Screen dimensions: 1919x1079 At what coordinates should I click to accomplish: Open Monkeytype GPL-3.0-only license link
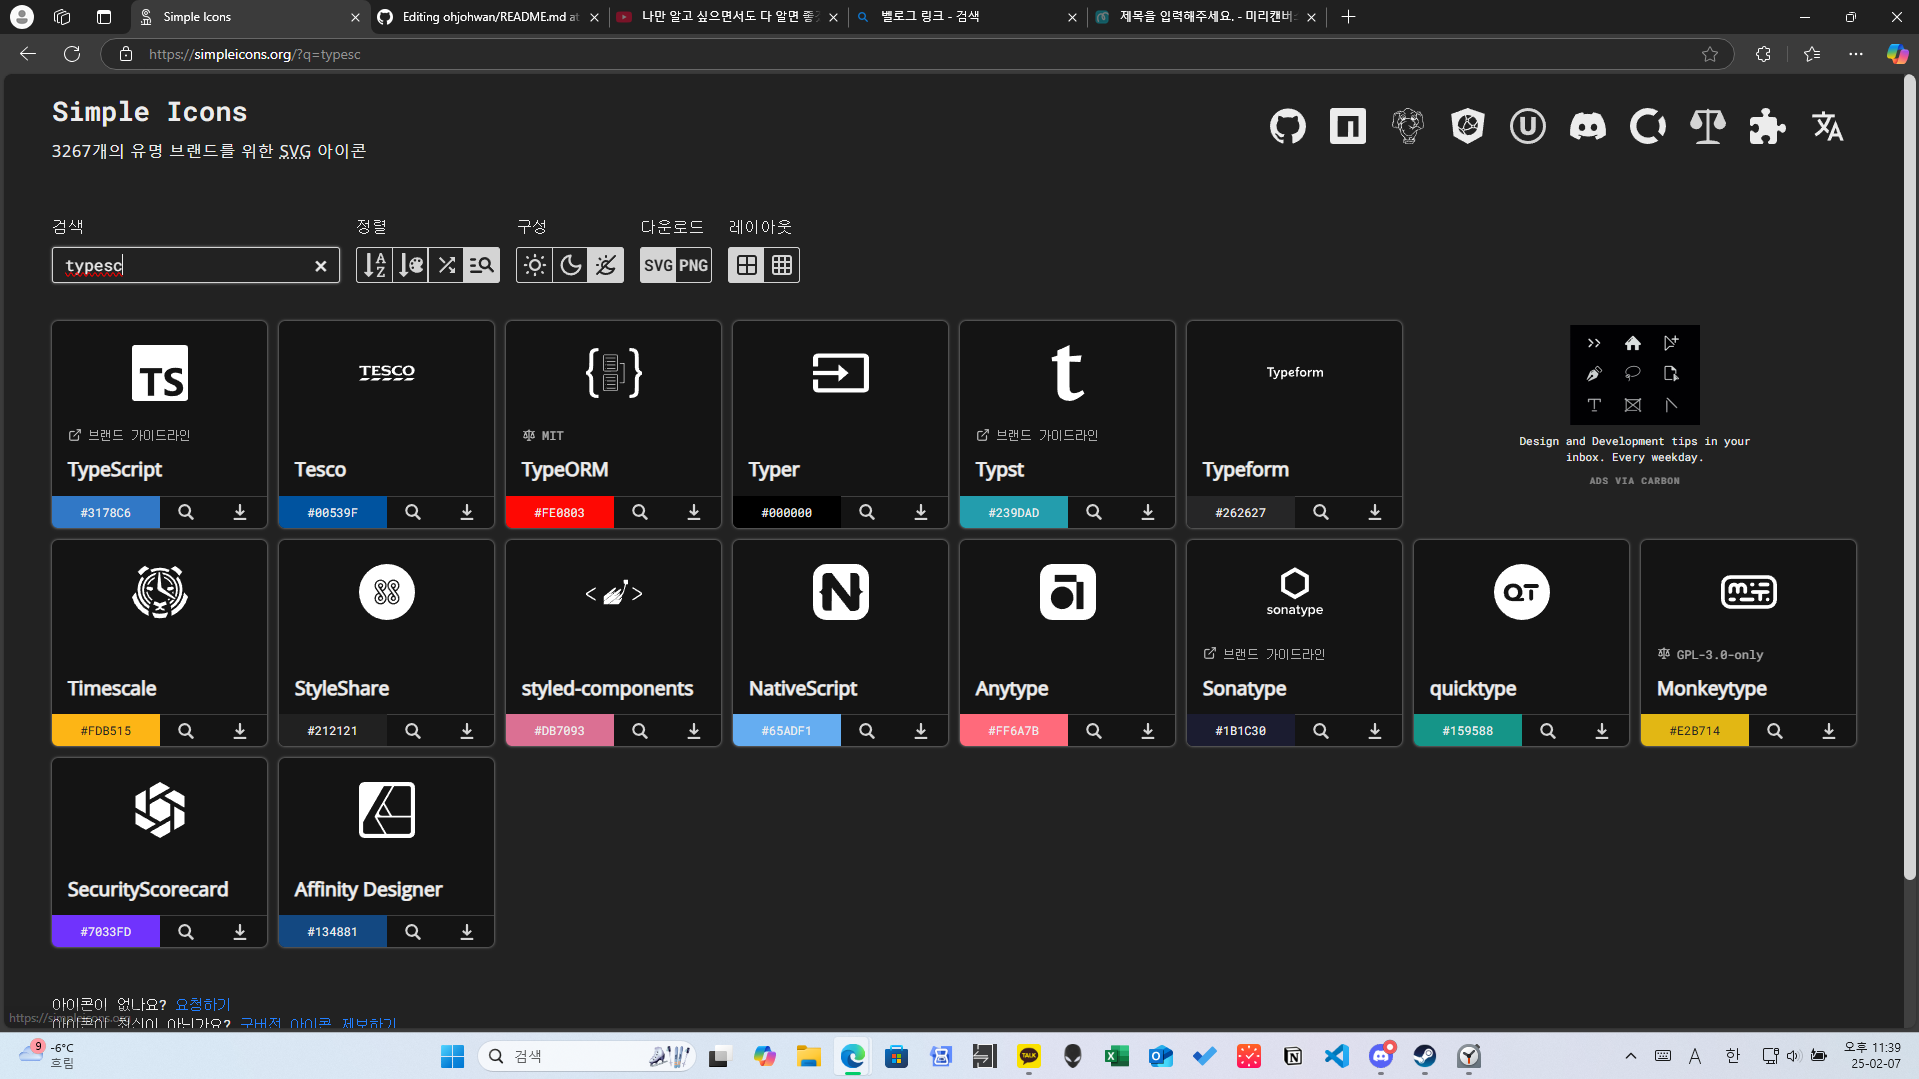pyautogui.click(x=1710, y=655)
